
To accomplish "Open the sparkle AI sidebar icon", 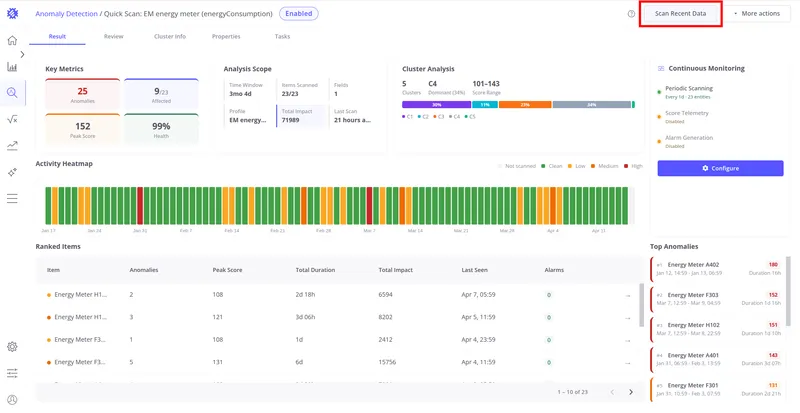I will [12, 173].
